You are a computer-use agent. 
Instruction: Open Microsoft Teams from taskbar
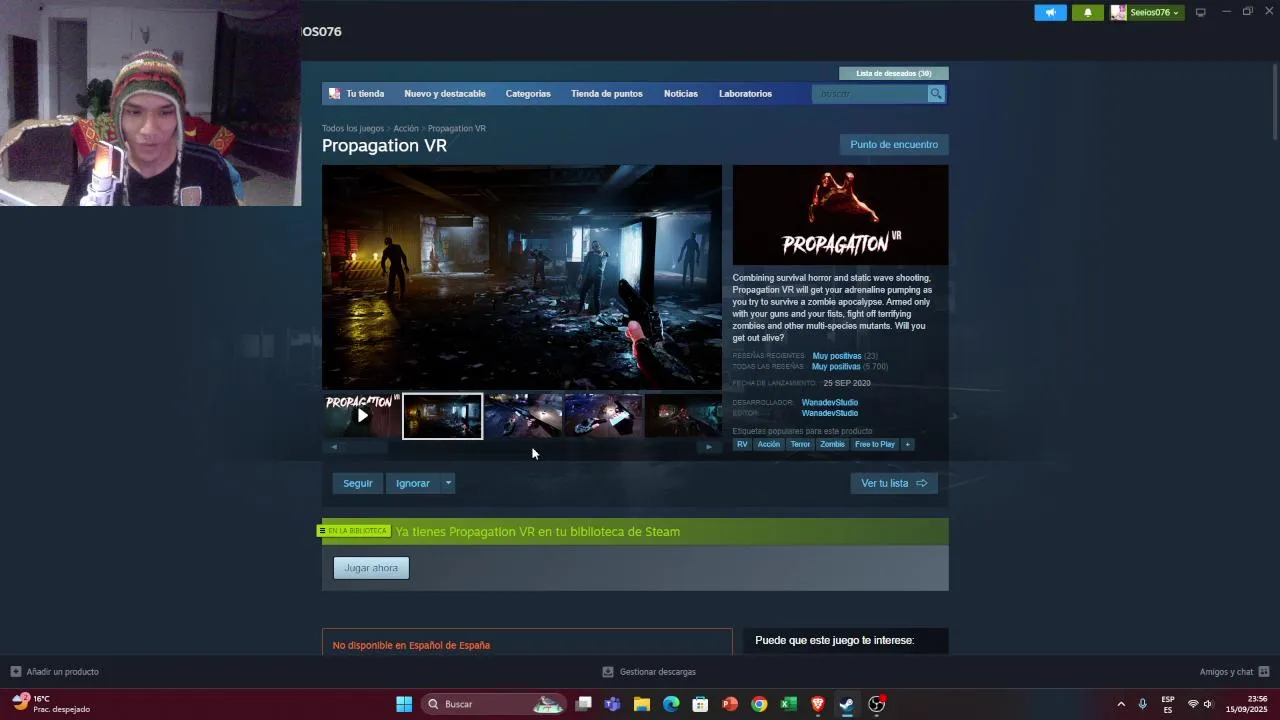(x=613, y=704)
